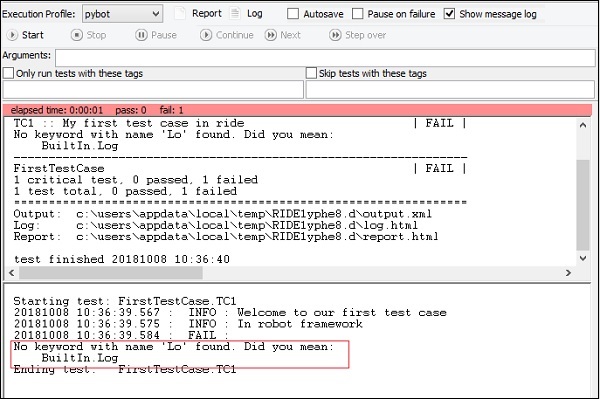The image size is (600, 399).
Task: Click the horizontal scrollbar thumb
Action: point(111,273)
